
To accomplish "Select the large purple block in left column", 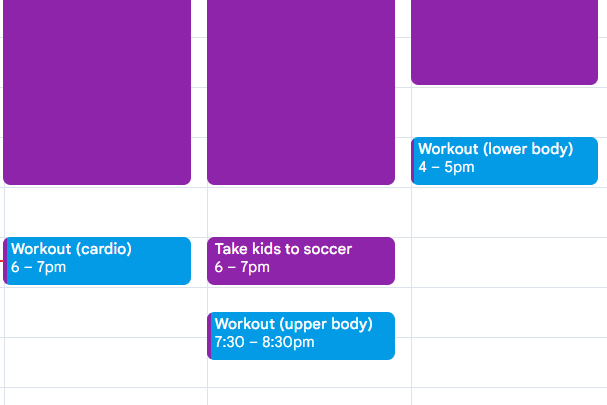I will (97, 90).
